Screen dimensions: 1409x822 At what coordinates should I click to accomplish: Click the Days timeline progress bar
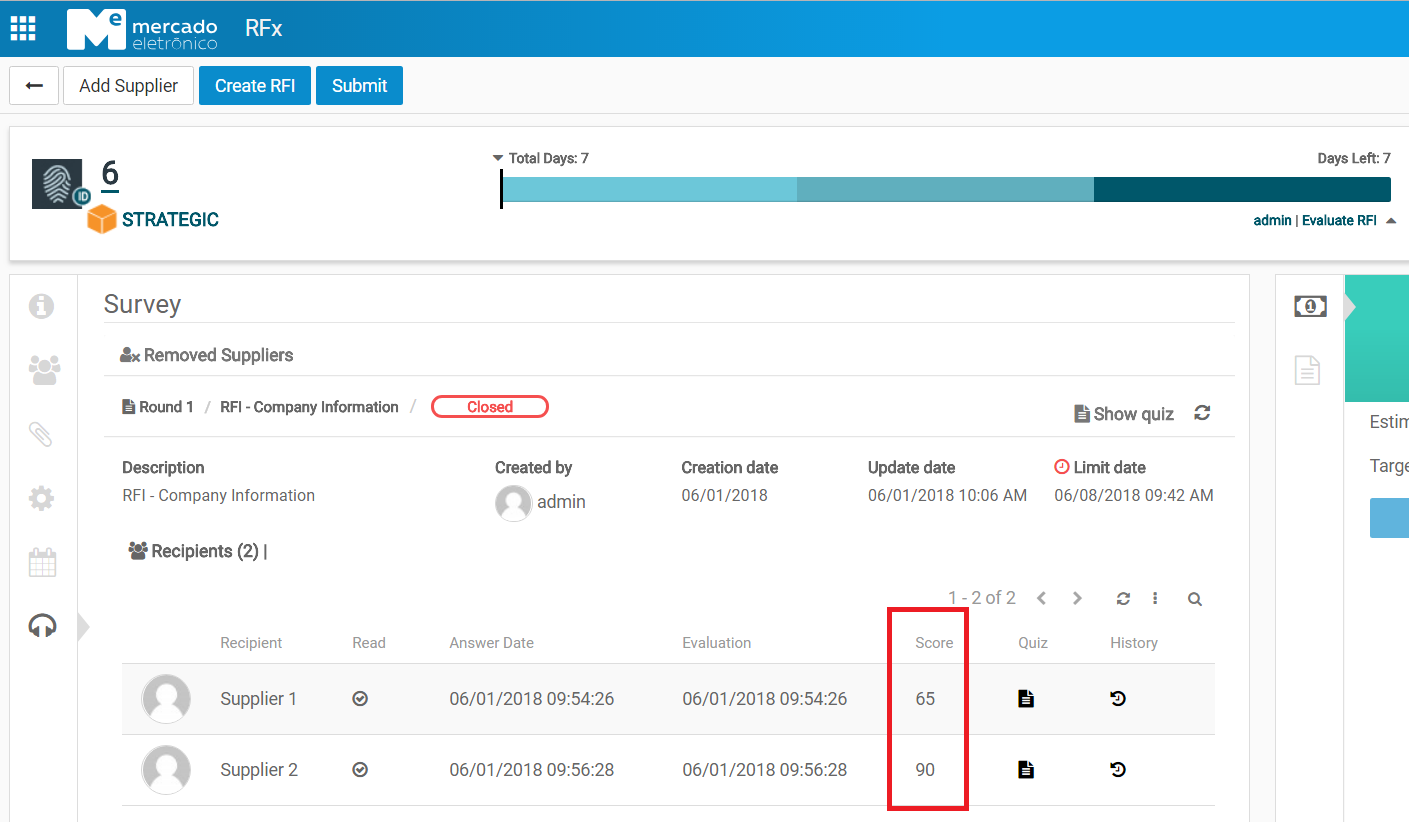coord(945,189)
